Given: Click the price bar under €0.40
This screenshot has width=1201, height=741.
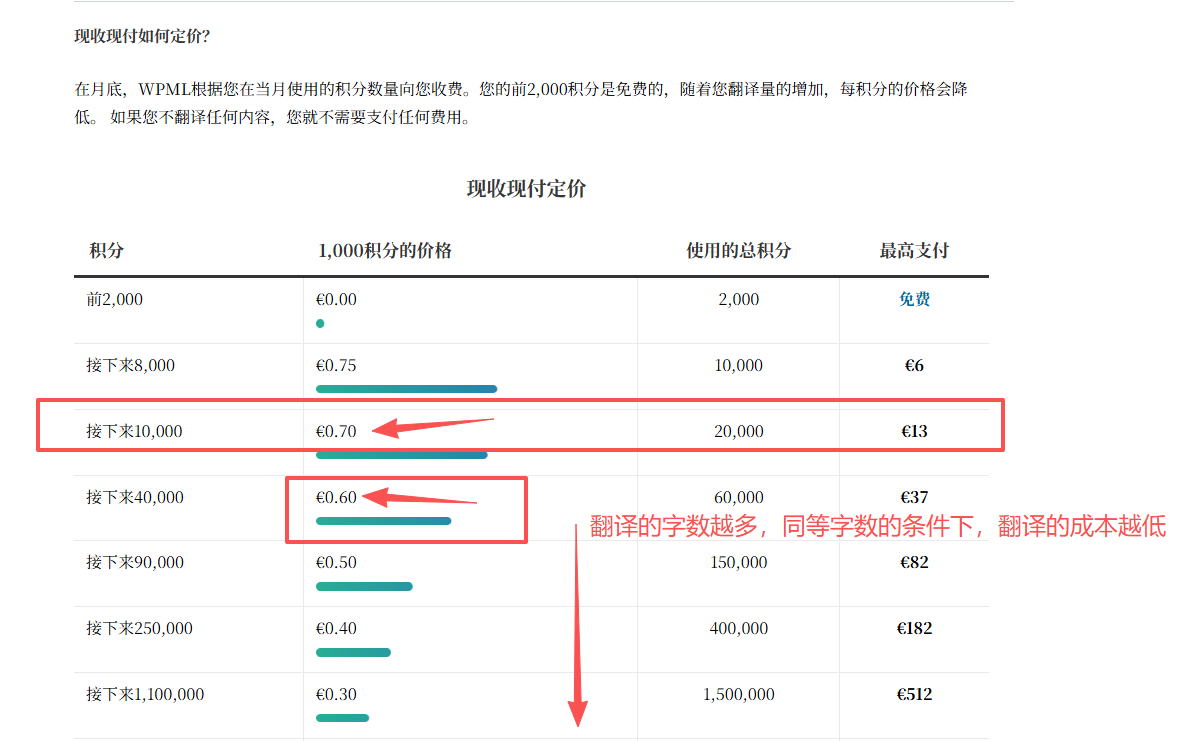Looking at the screenshot, I should (353, 653).
